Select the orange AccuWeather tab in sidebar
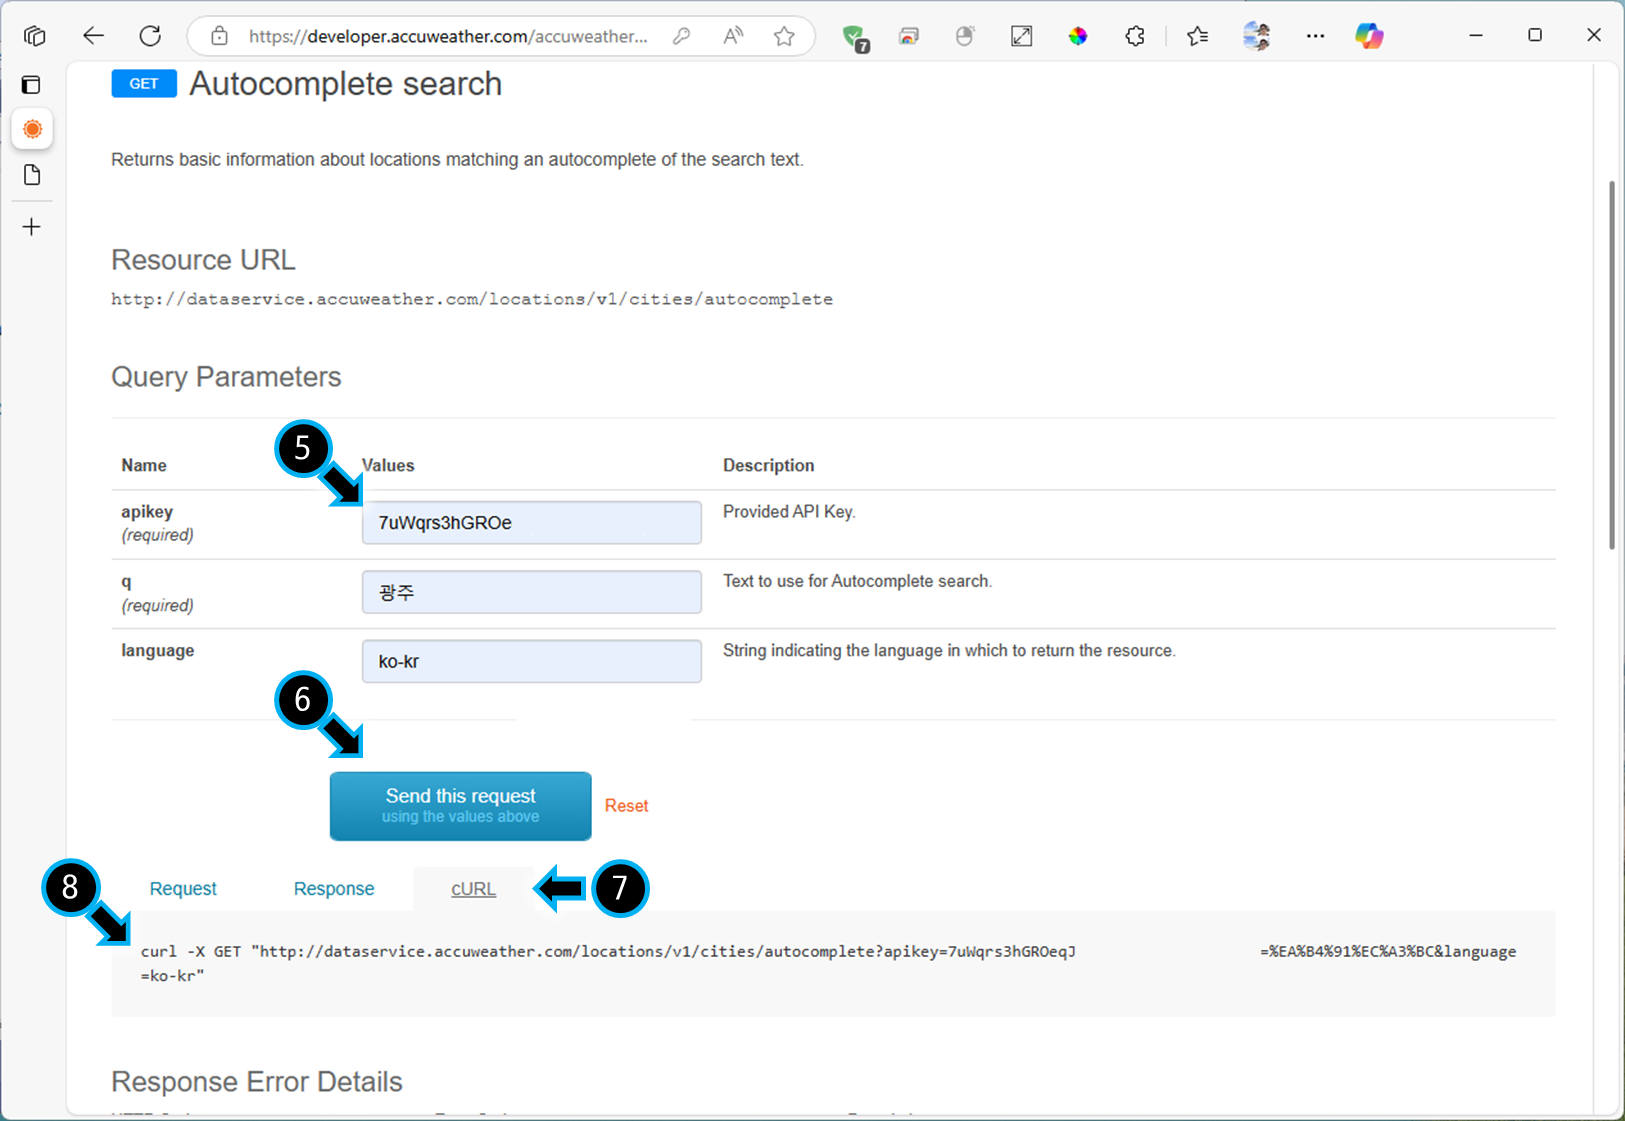This screenshot has width=1625, height=1121. (x=32, y=129)
